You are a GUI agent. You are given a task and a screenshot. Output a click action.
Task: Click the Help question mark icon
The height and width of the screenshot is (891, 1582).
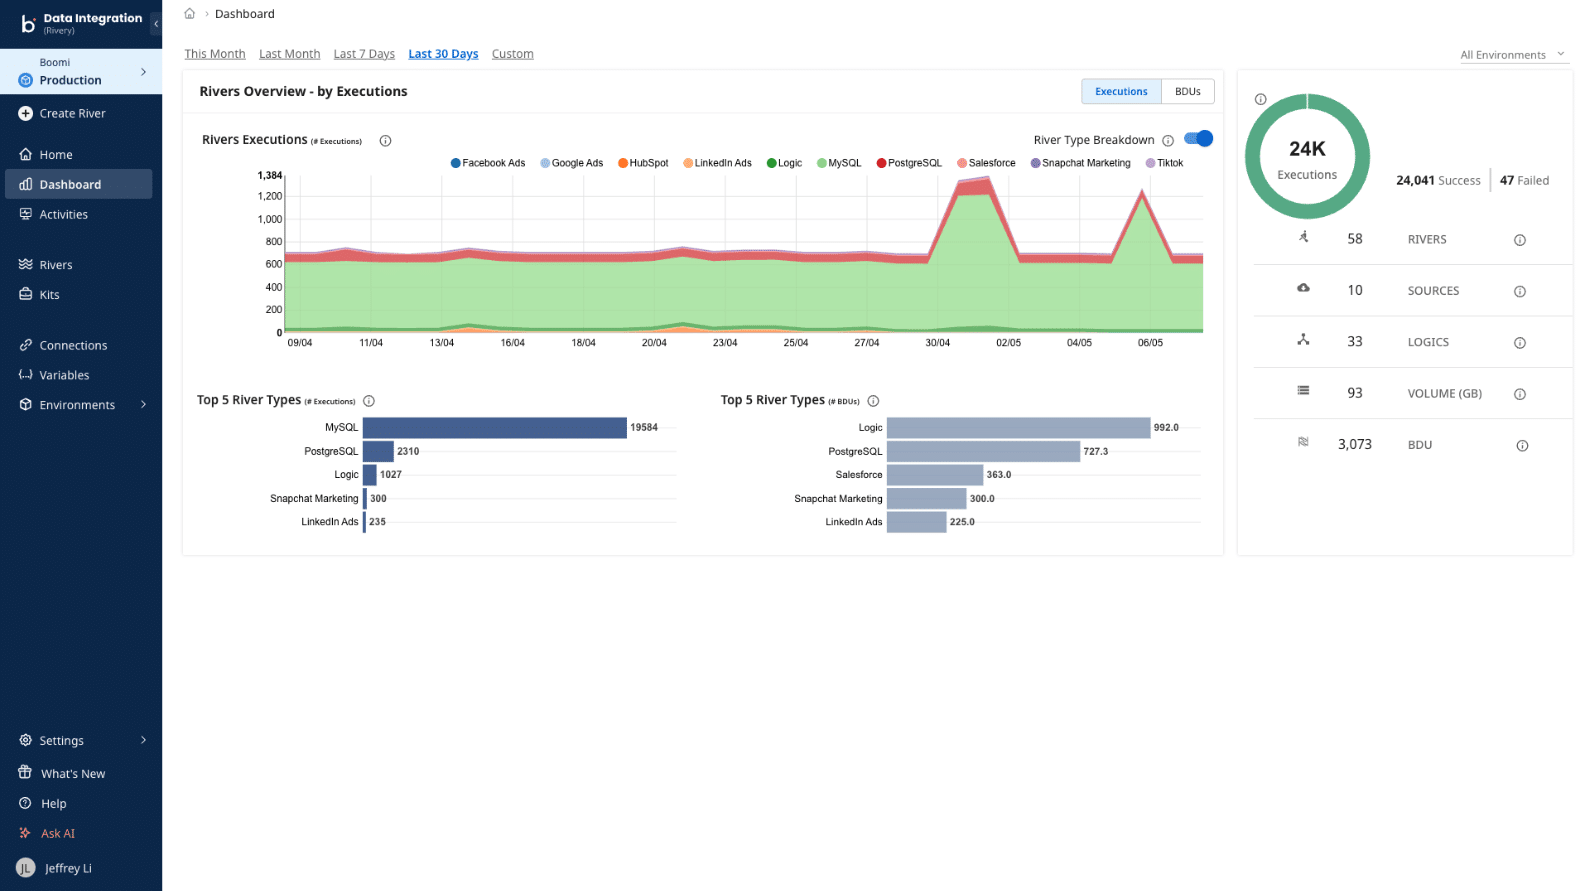click(26, 803)
